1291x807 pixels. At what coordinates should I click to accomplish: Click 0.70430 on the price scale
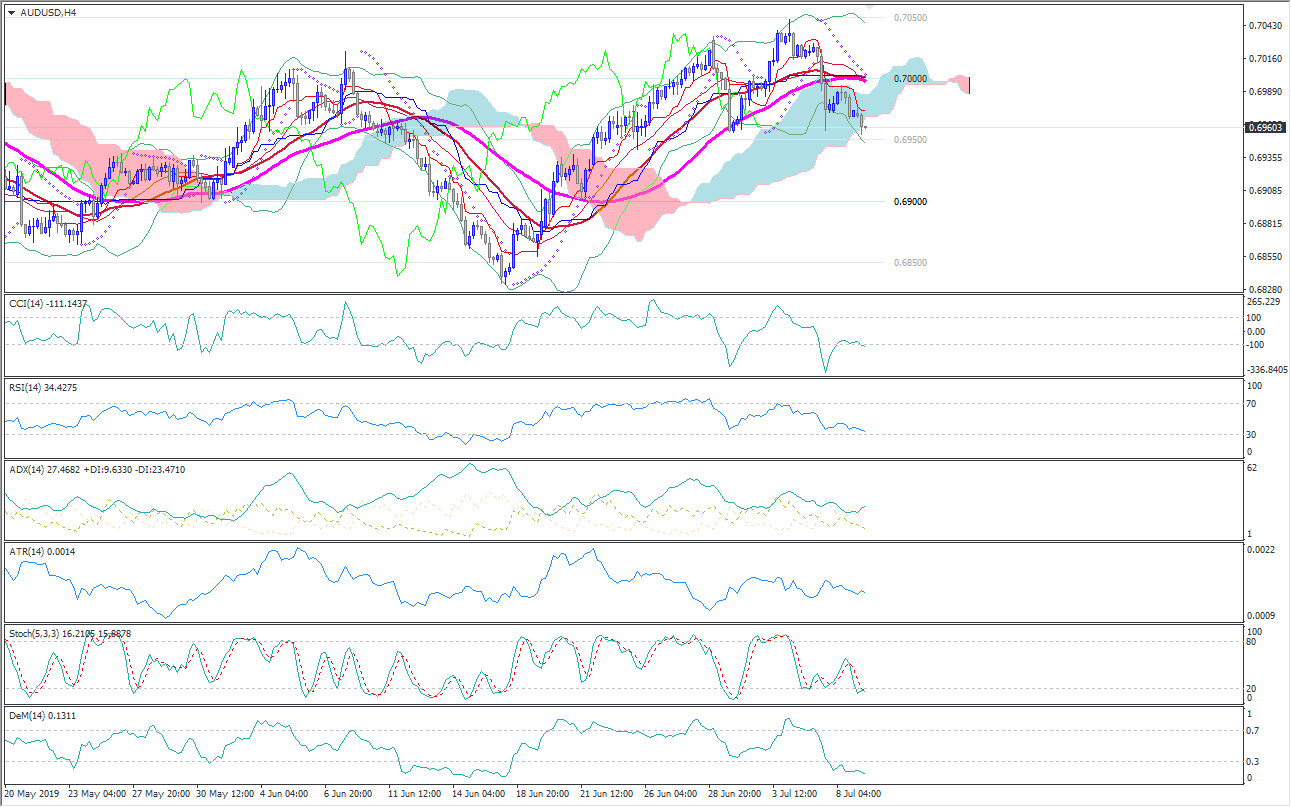(1262, 25)
